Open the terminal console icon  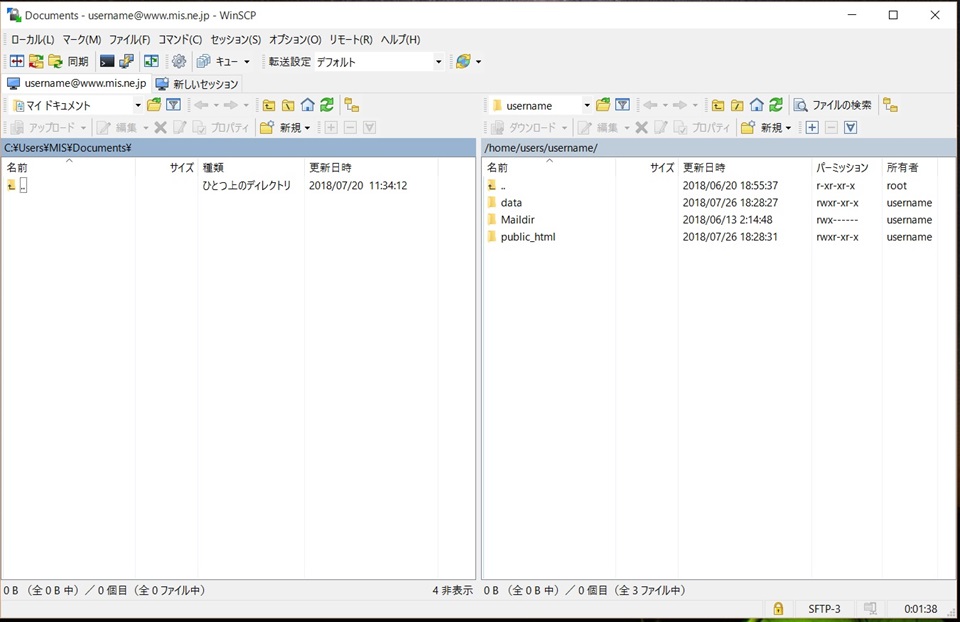click(107, 61)
